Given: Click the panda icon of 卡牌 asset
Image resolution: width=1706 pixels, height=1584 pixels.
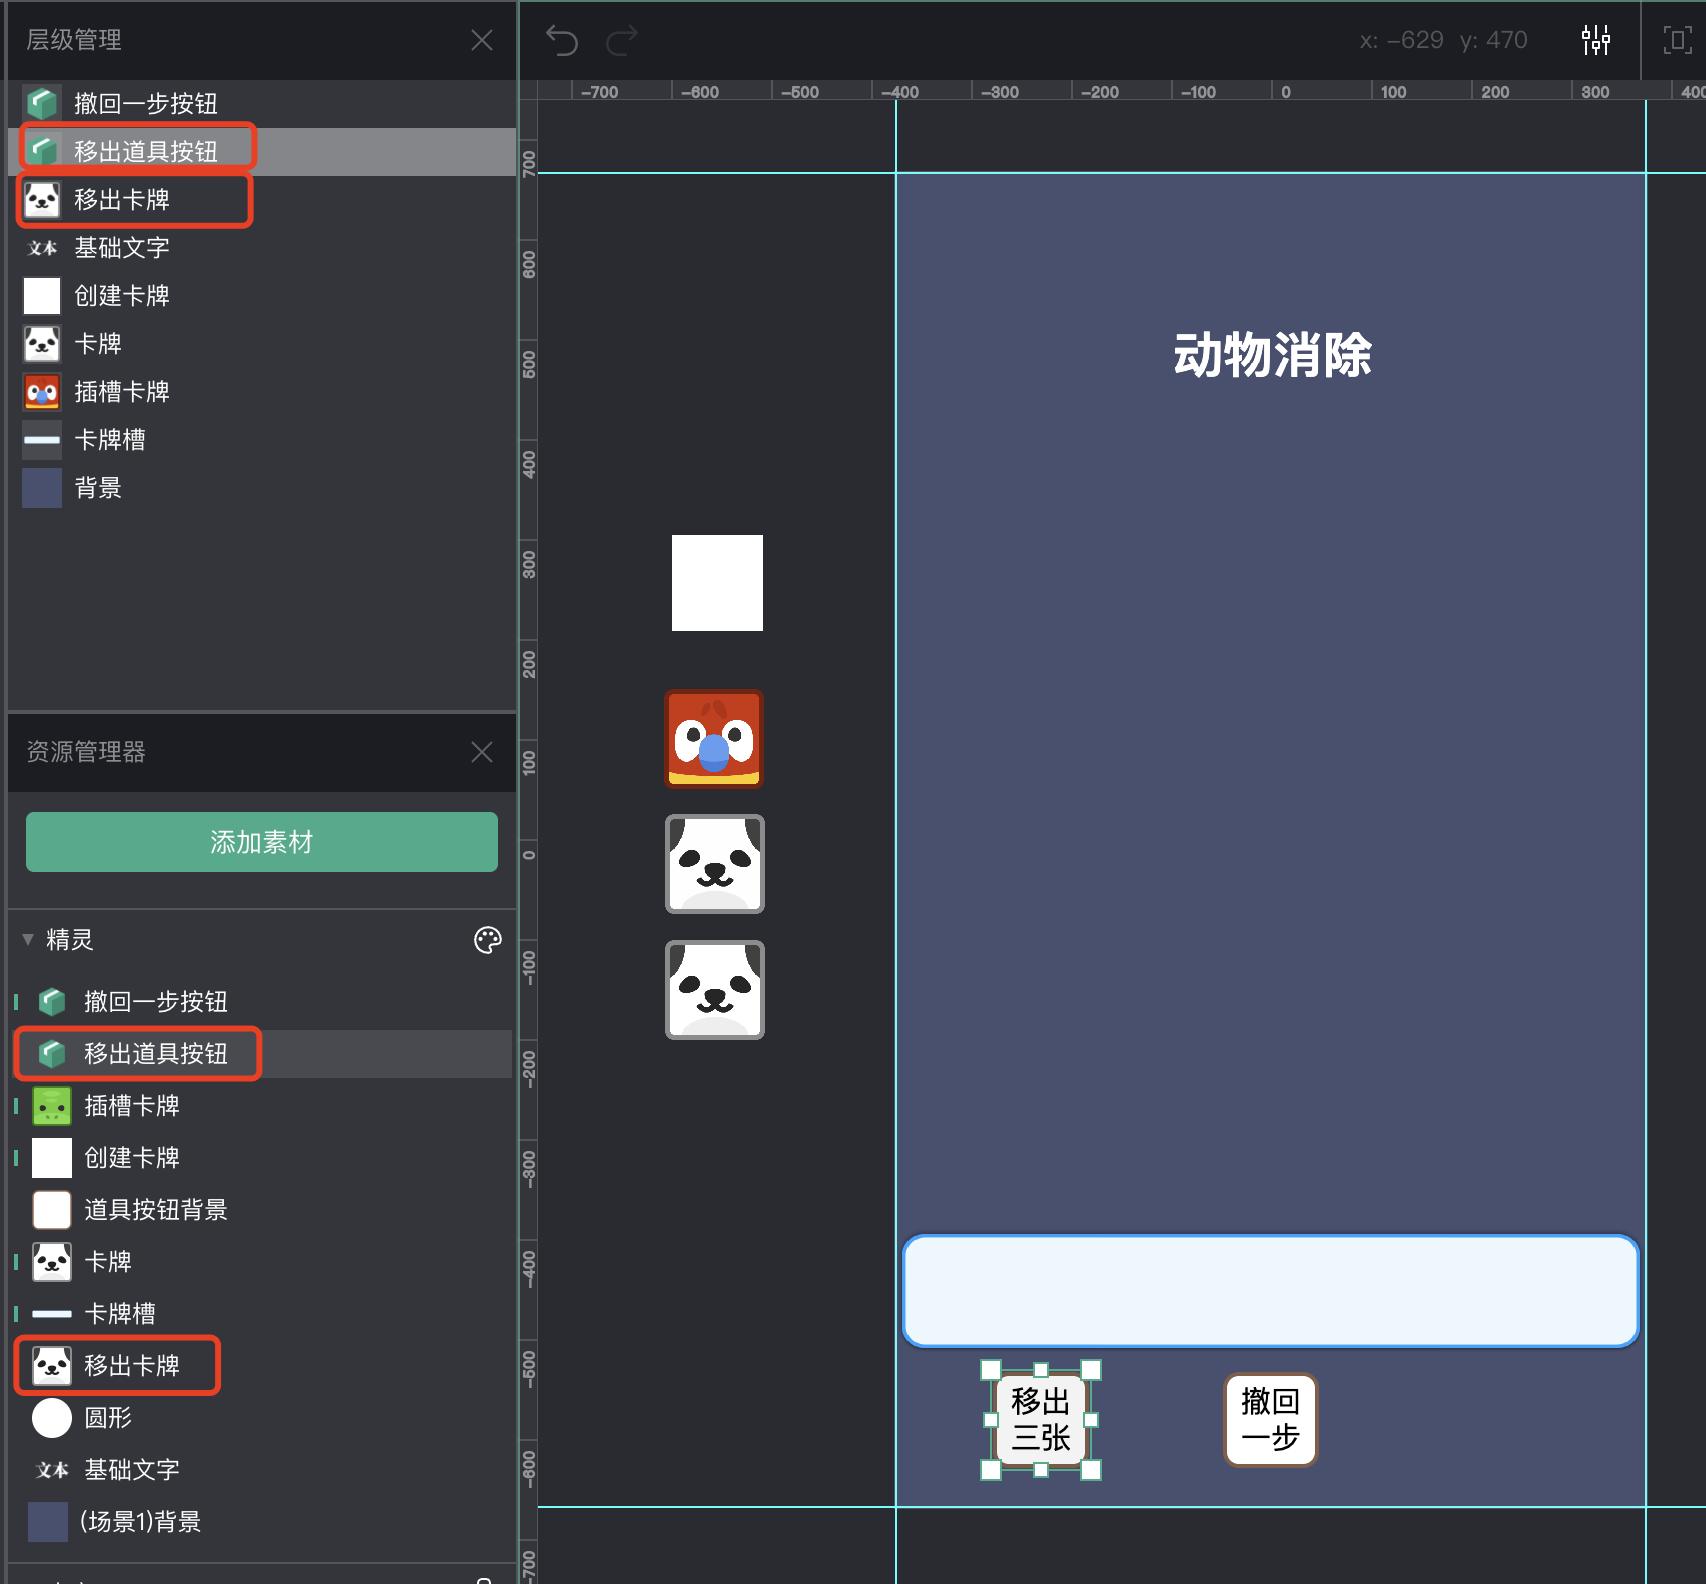Looking at the screenshot, I should 51,1262.
